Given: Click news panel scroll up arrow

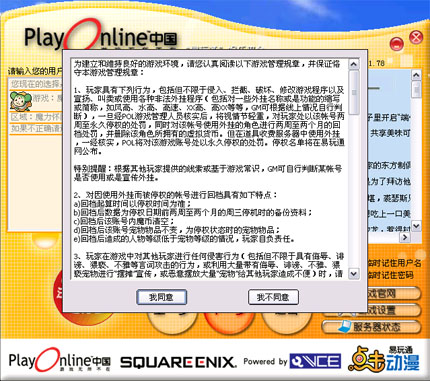Looking at the screenshot, I should [x=416, y=75].
